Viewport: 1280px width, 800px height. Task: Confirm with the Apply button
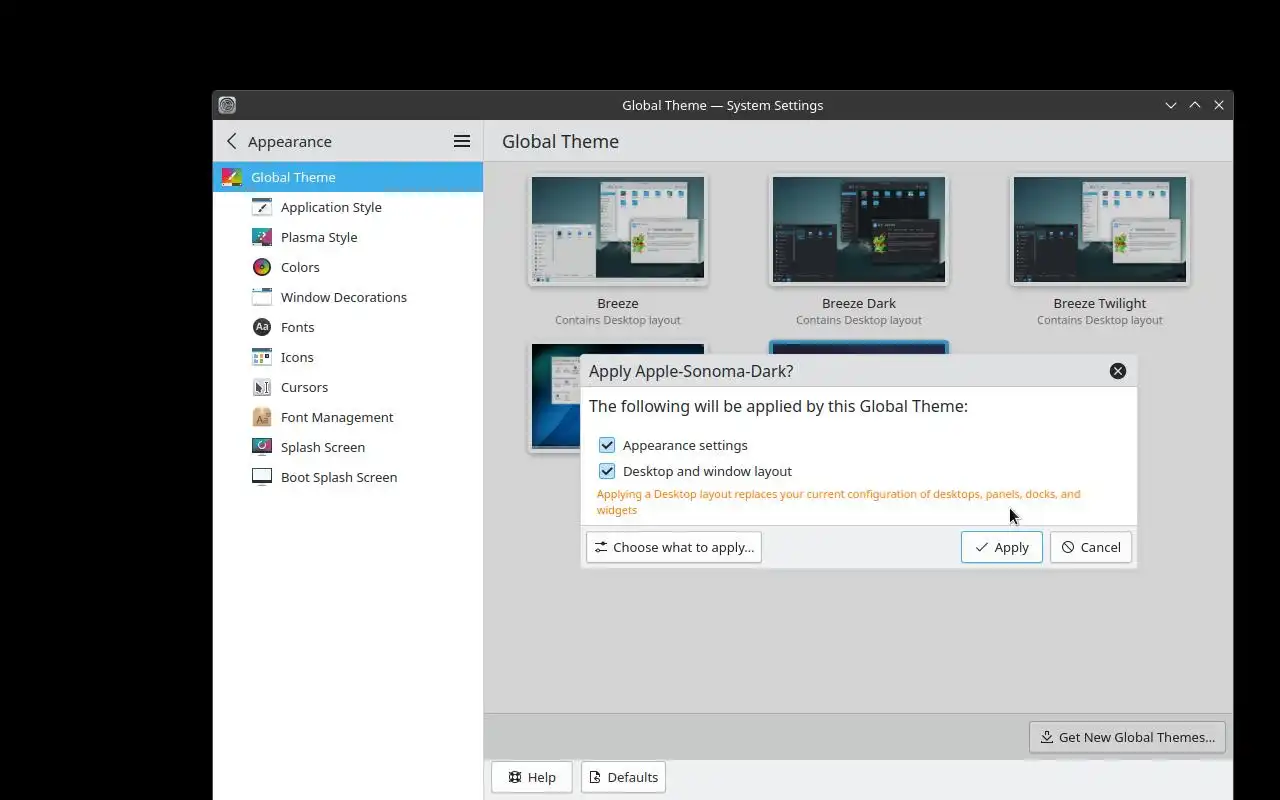point(1002,547)
